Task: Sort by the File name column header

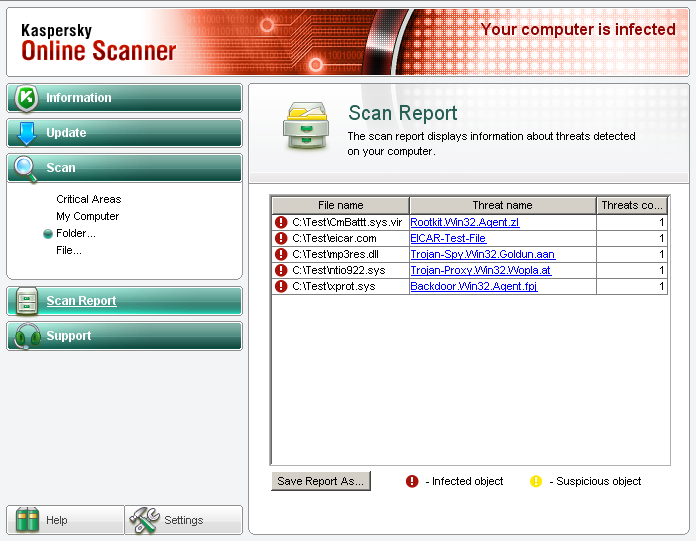Action: point(340,205)
